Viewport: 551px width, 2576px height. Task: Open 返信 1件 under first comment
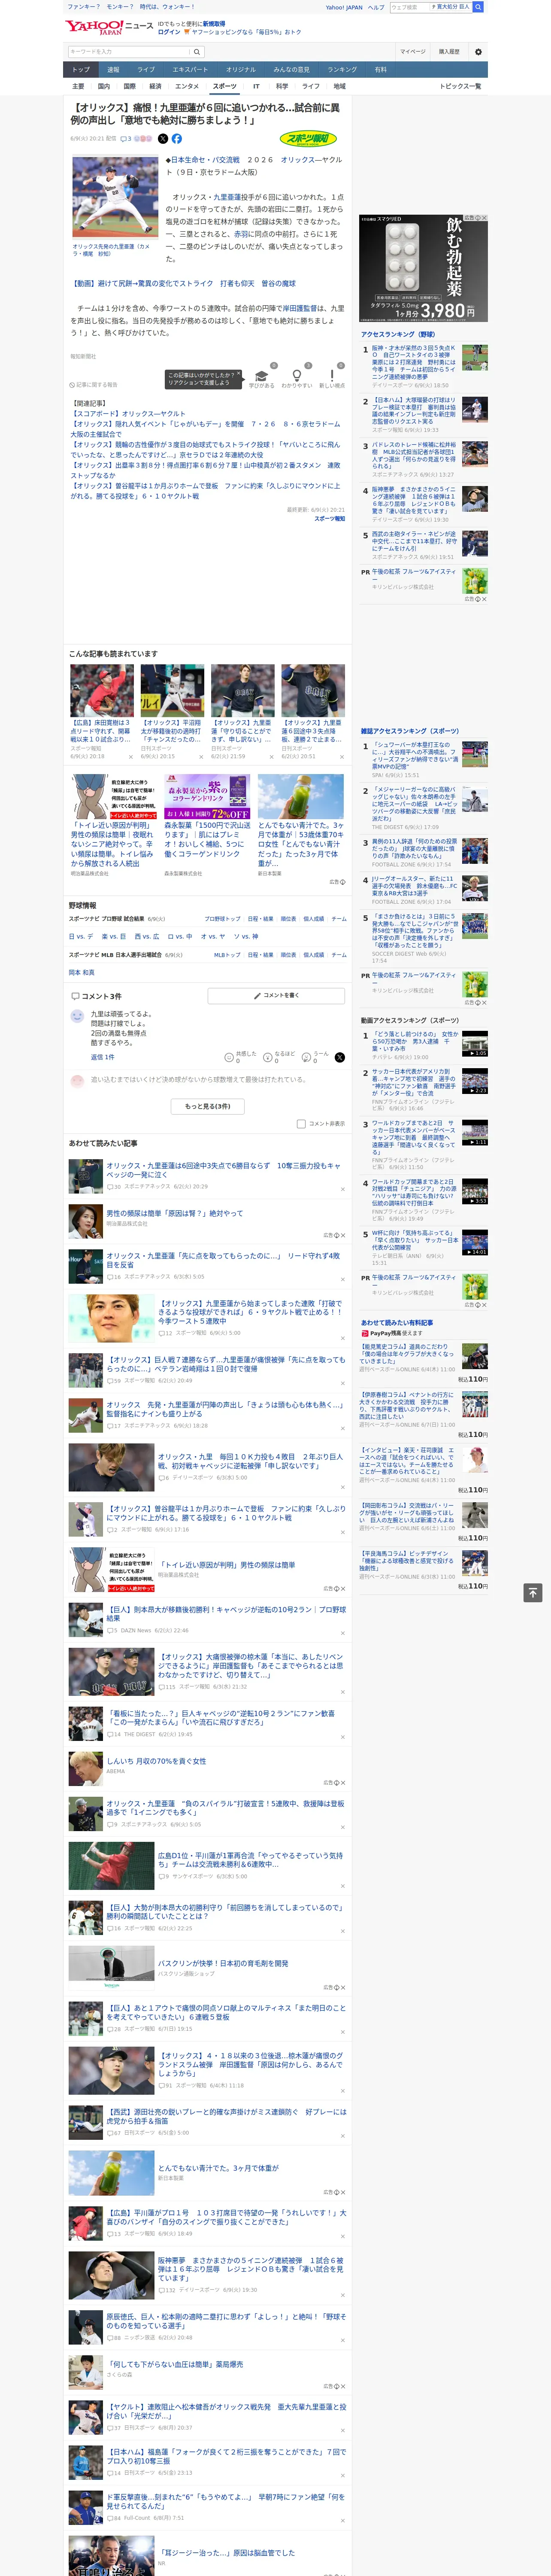(x=102, y=1057)
